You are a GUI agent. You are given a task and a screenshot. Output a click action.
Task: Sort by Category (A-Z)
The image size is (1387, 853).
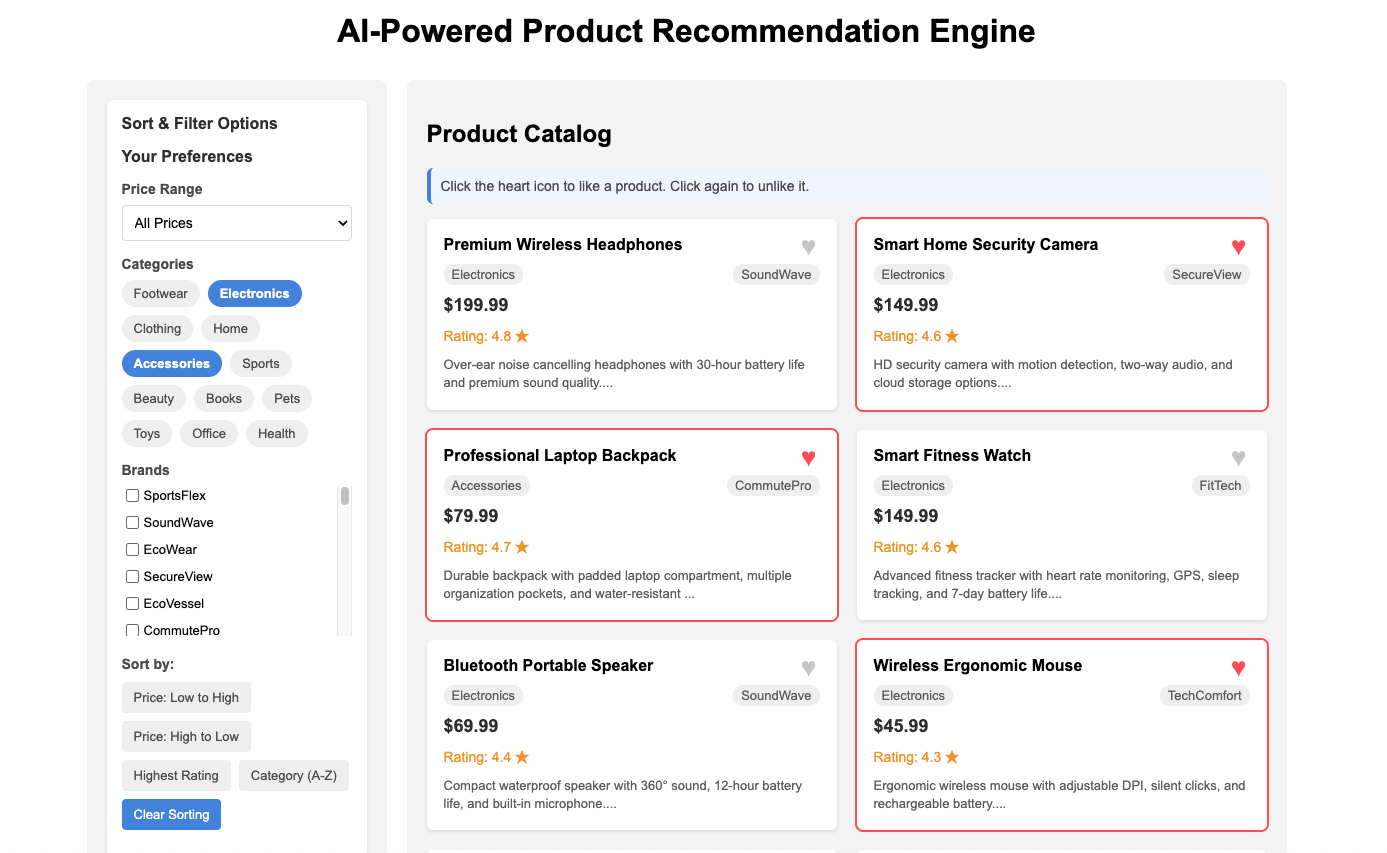tap(294, 775)
